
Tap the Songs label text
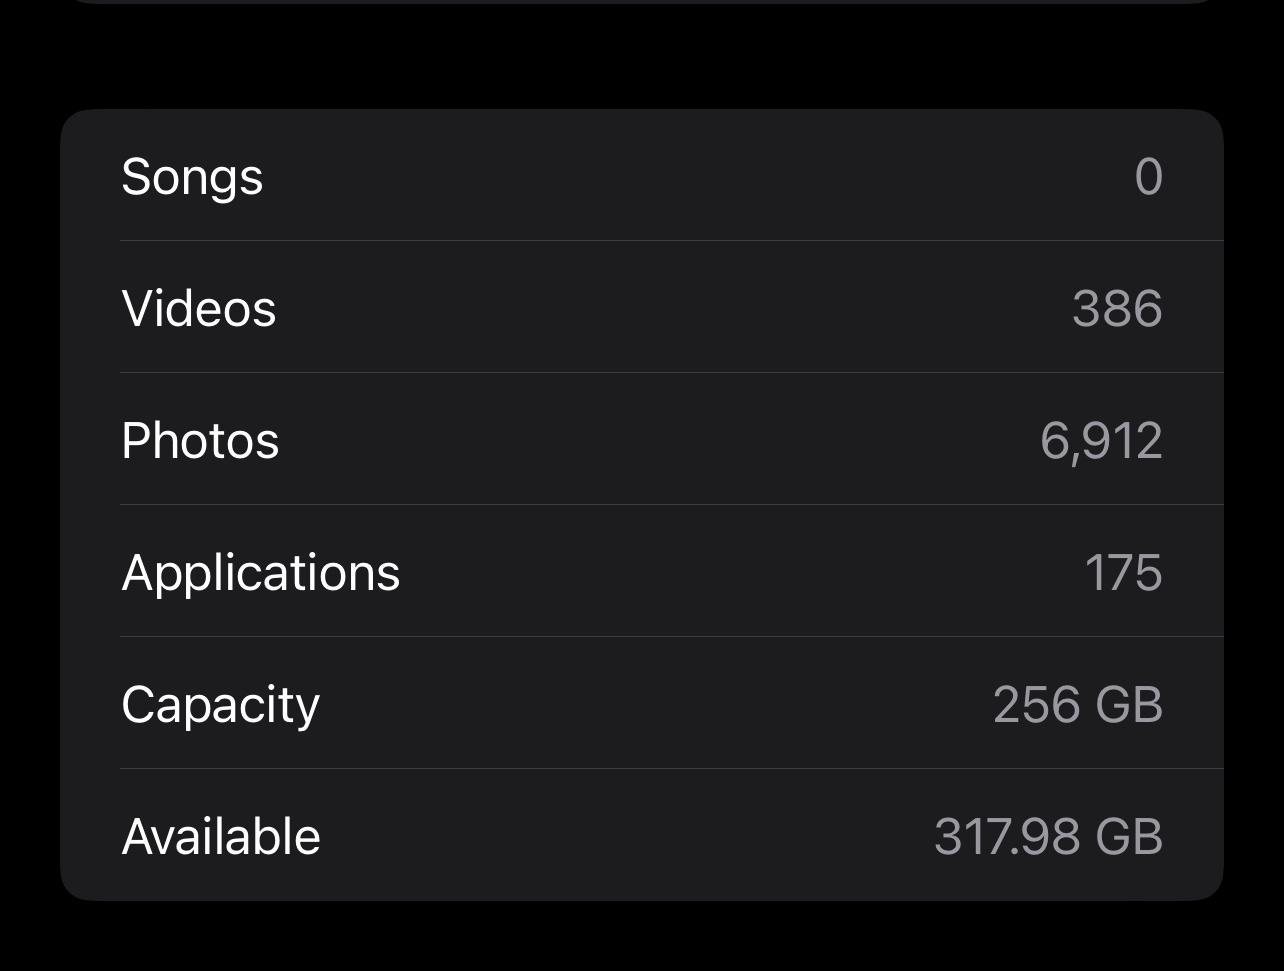(192, 176)
